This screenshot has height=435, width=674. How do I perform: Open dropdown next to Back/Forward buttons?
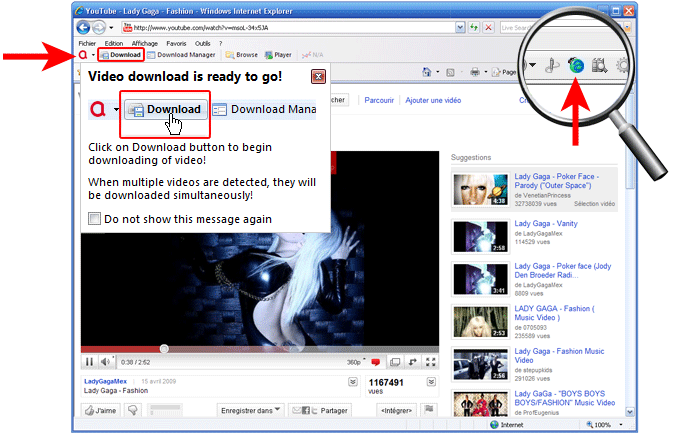click(x=111, y=28)
